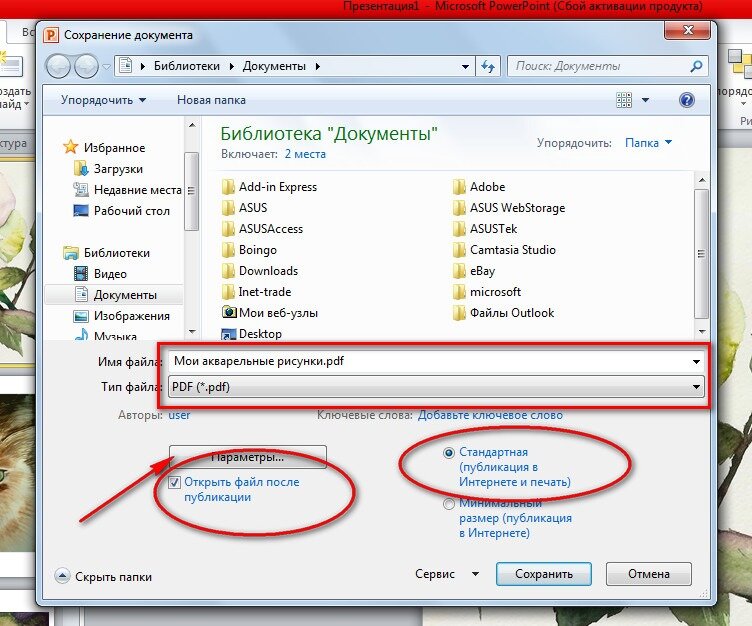752x626 pixels.
Task: Click into the file name field
Action: 429,361
